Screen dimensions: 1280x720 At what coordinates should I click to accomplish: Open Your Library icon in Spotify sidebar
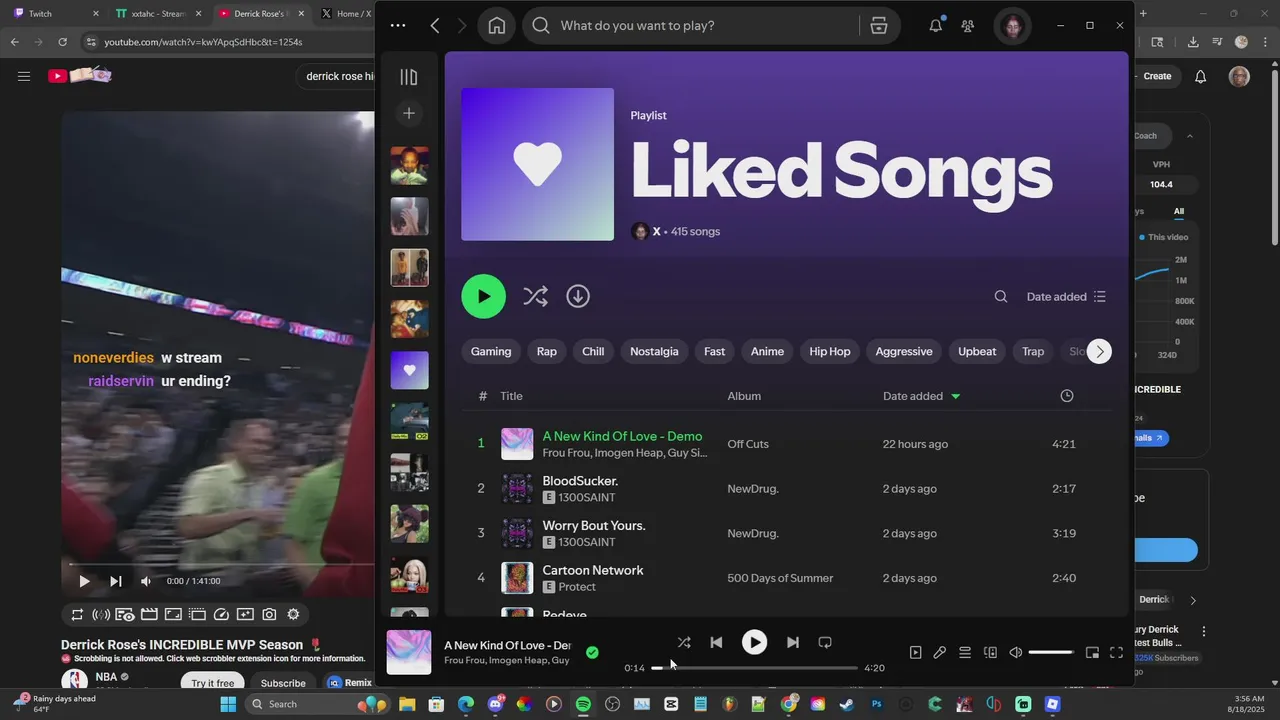click(x=408, y=77)
